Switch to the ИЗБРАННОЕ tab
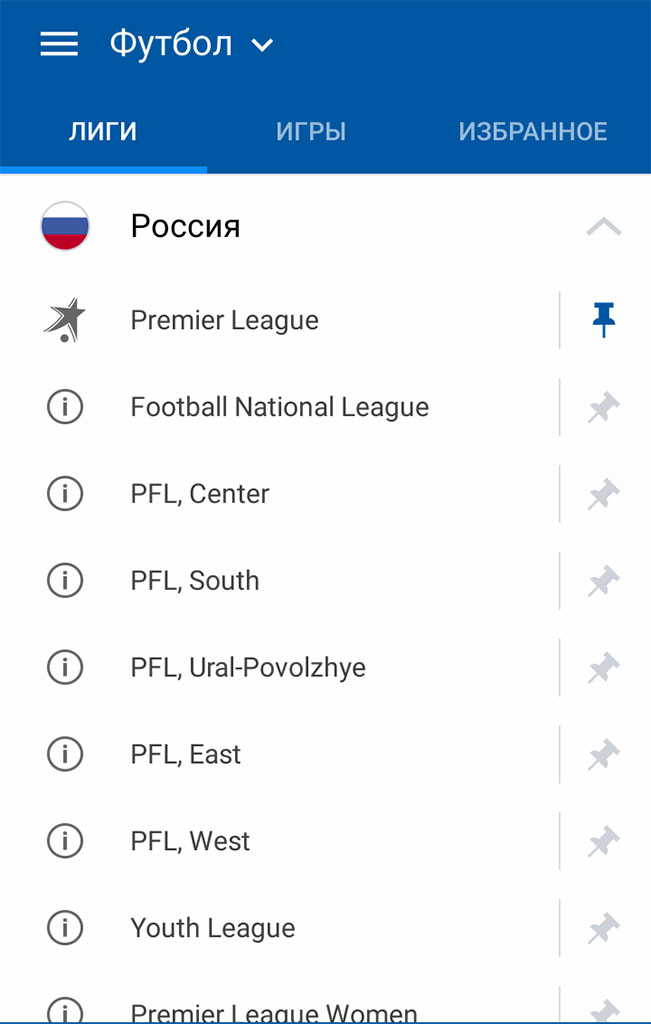 pos(533,131)
